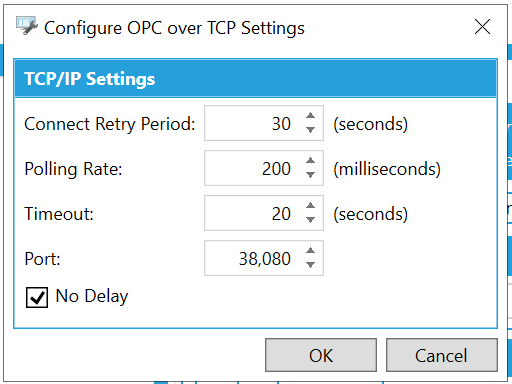Close the Configure OPC over TCP dialog
The height and width of the screenshot is (384, 512).
[482, 27]
